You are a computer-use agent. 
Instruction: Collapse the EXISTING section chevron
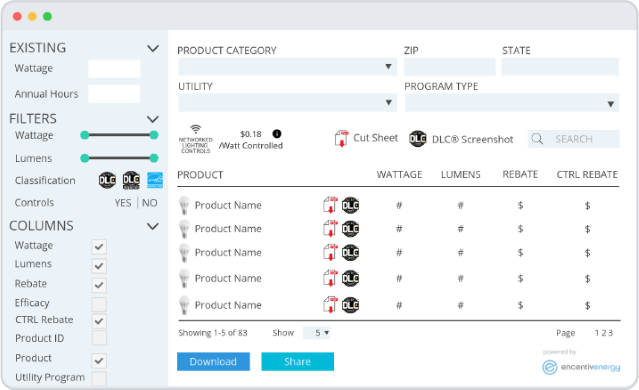pos(153,48)
